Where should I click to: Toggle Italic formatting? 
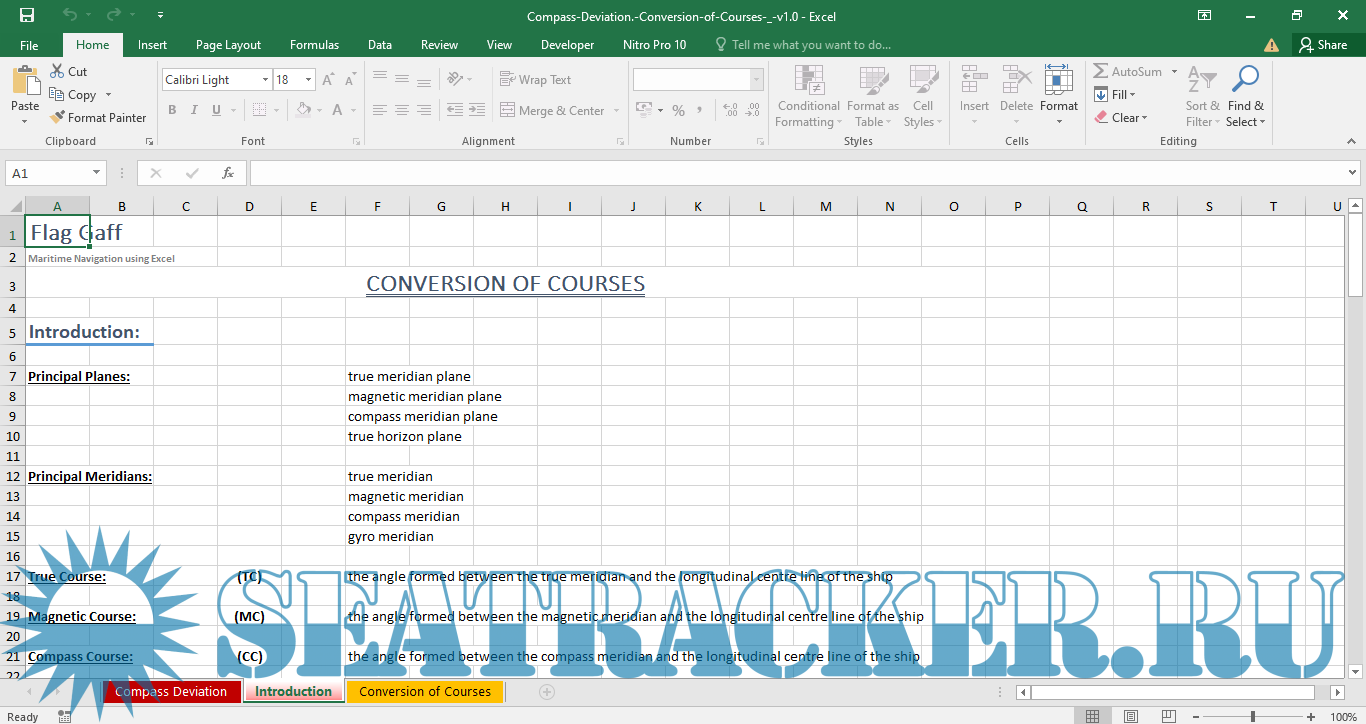(195, 111)
